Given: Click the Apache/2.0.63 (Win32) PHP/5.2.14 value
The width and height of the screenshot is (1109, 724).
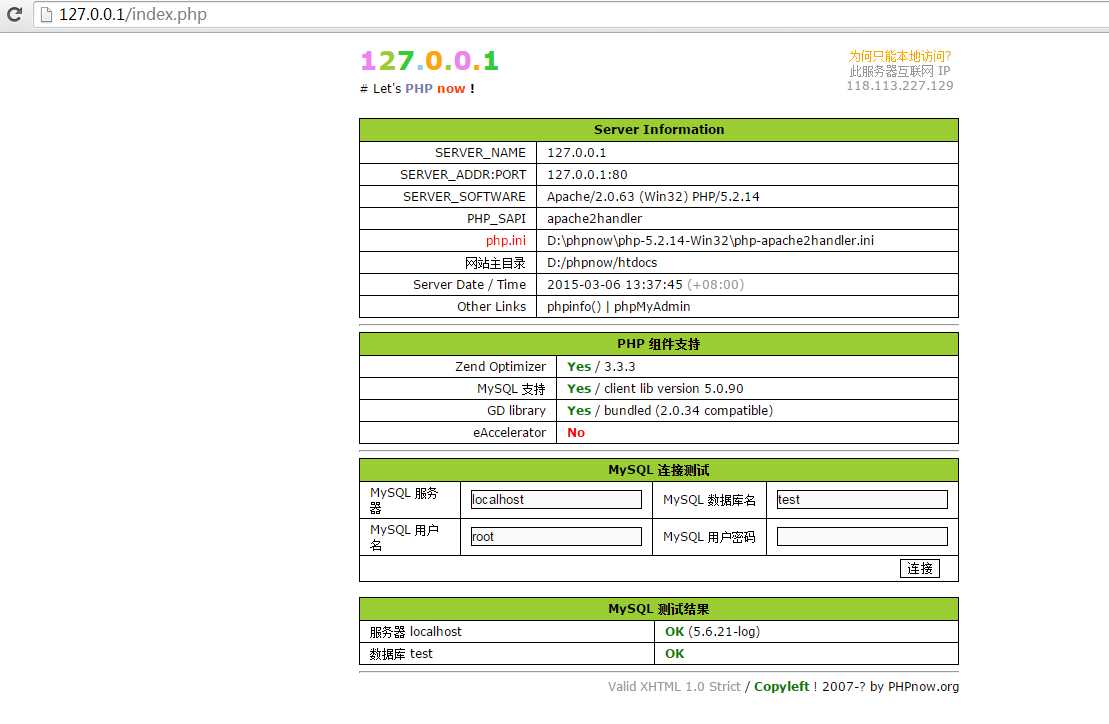Looking at the screenshot, I should pyautogui.click(x=653, y=197).
